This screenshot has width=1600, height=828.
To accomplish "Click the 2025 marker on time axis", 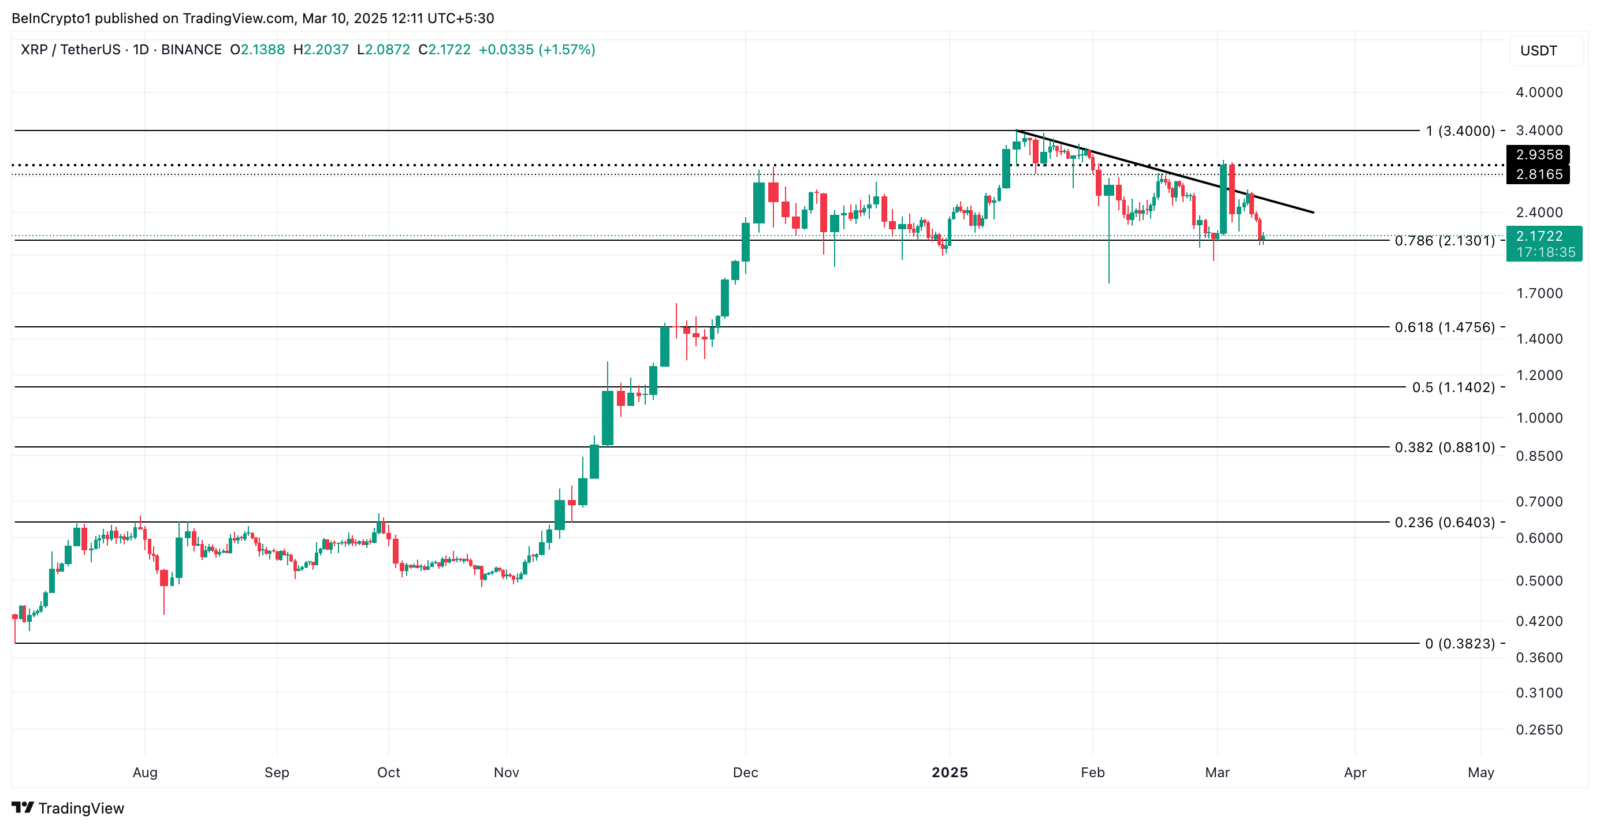I will click(x=949, y=772).
